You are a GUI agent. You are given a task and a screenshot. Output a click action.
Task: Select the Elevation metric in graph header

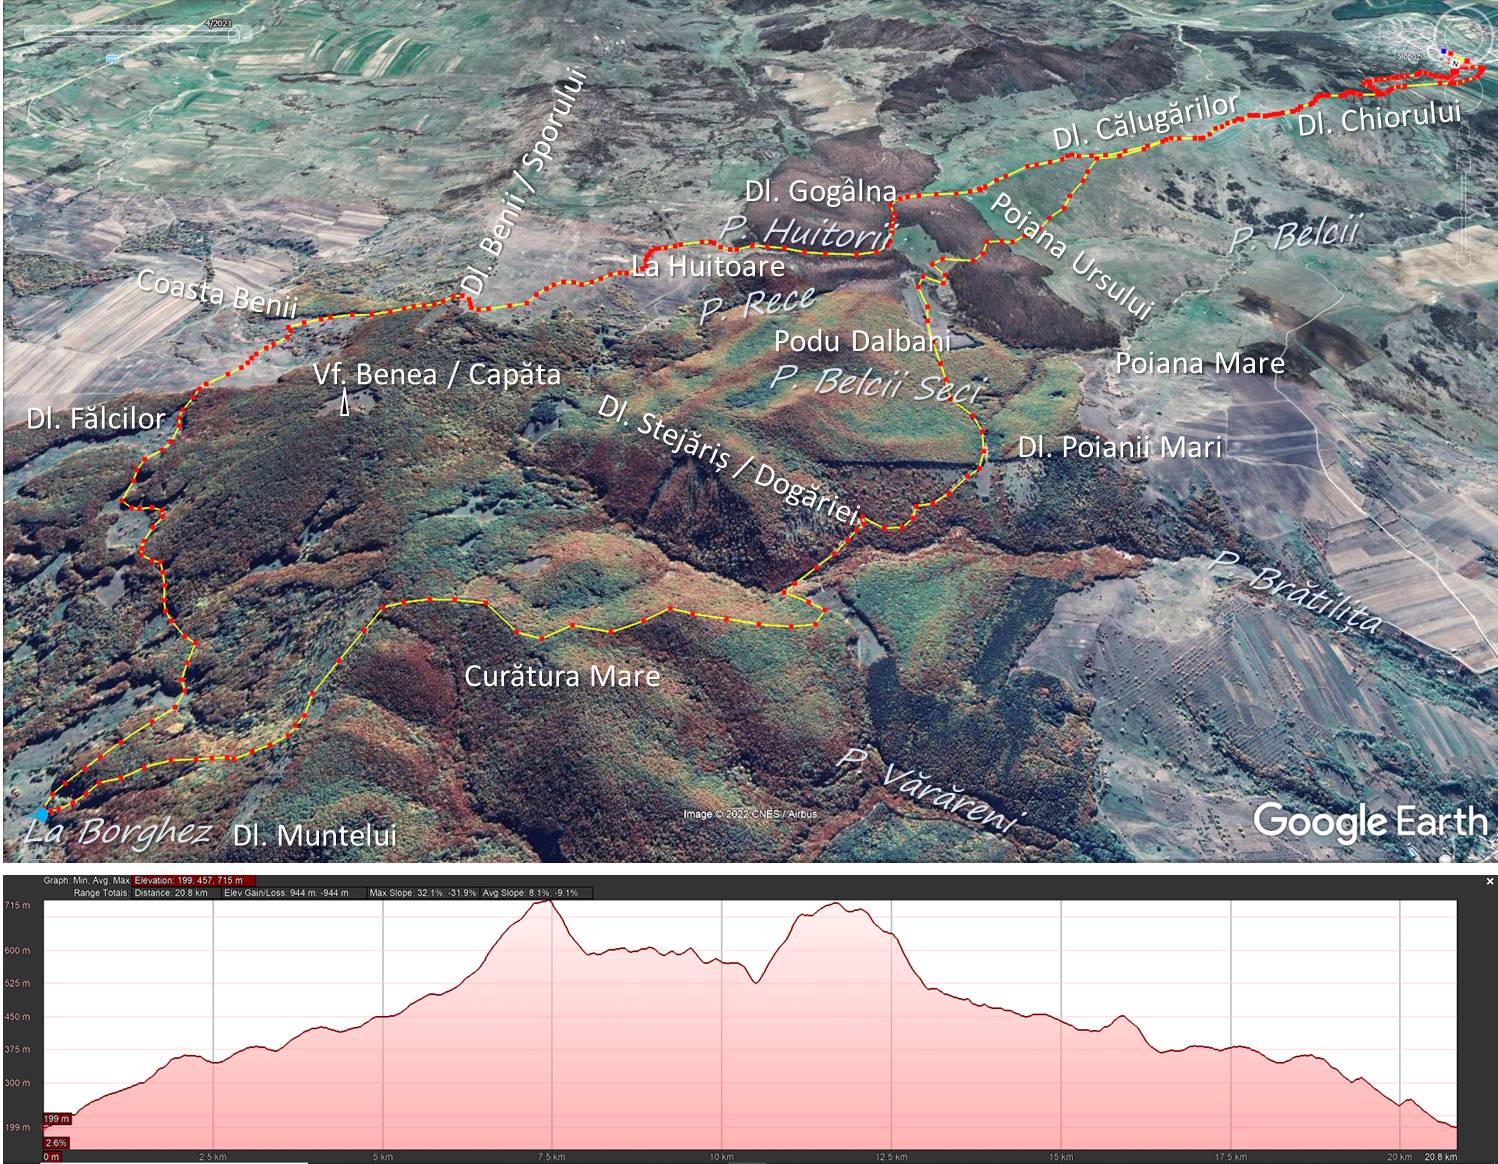[188, 881]
